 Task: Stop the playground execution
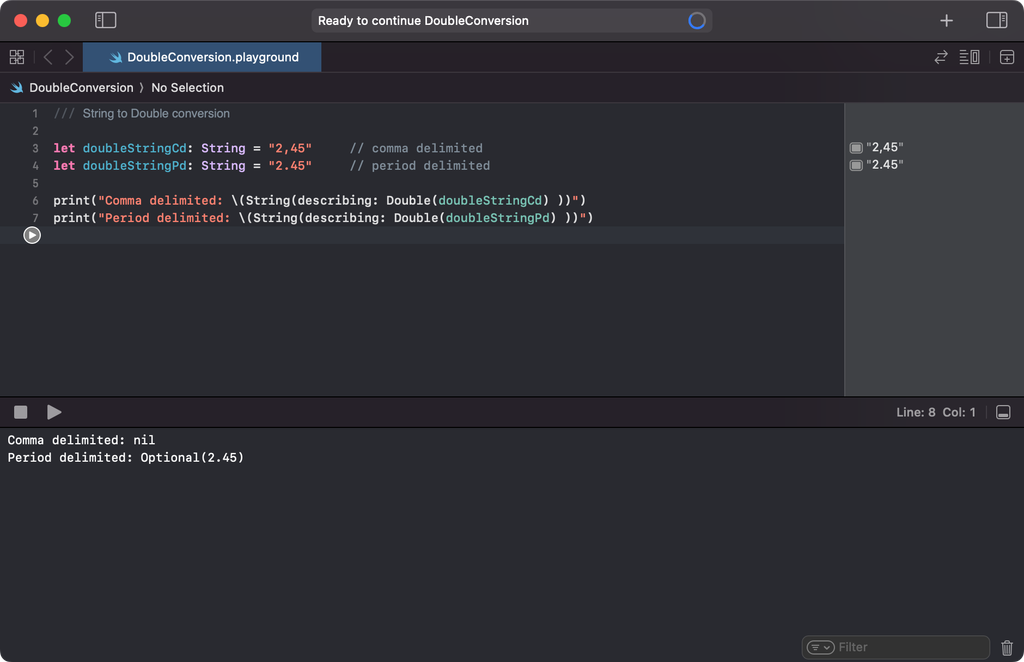click(x=20, y=412)
